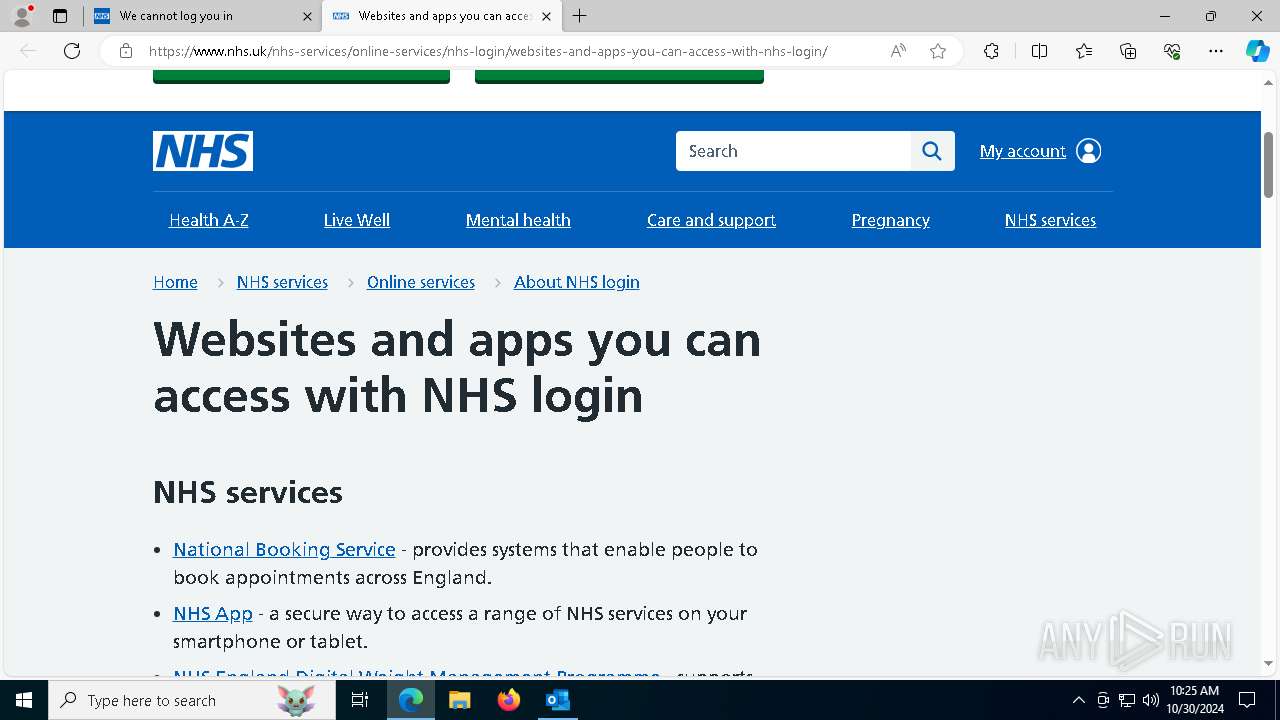The image size is (1280, 720).
Task: Go to Online services breadcrumb
Action: [421, 282]
